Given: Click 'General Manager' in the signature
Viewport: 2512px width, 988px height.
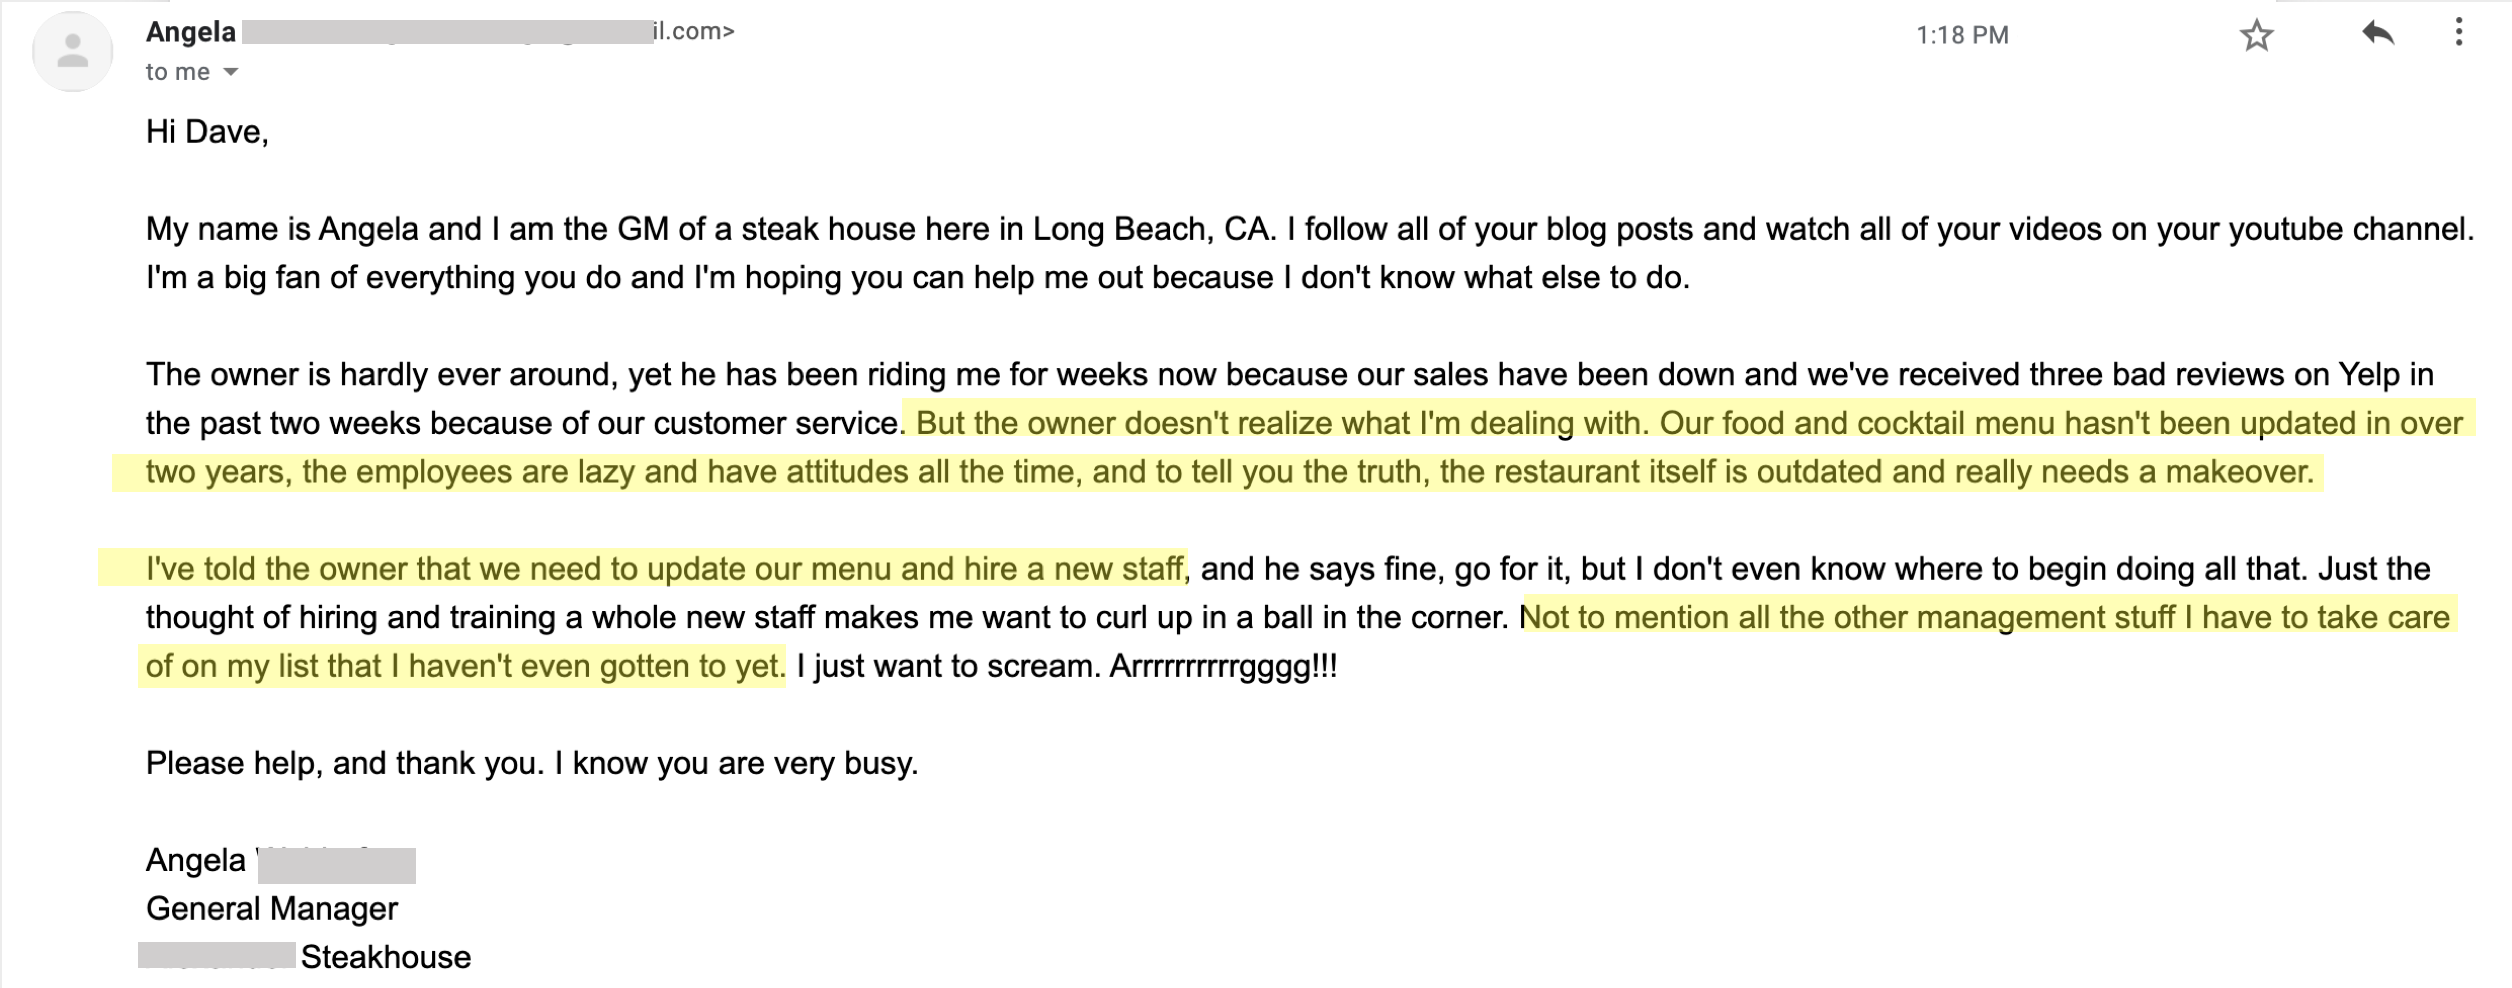Looking at the screenshot, I should 272,908.
